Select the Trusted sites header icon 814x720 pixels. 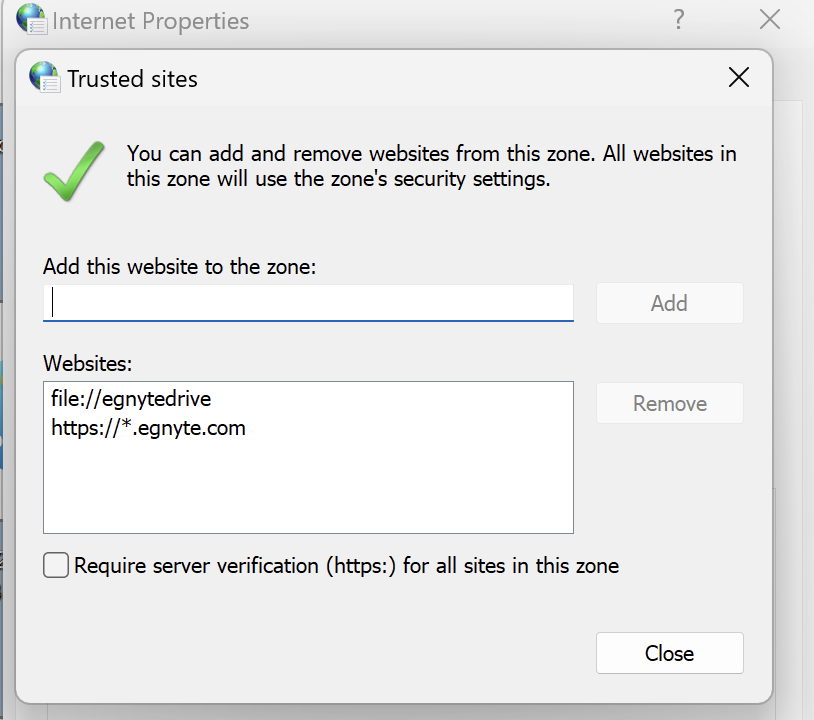point(44,78)
